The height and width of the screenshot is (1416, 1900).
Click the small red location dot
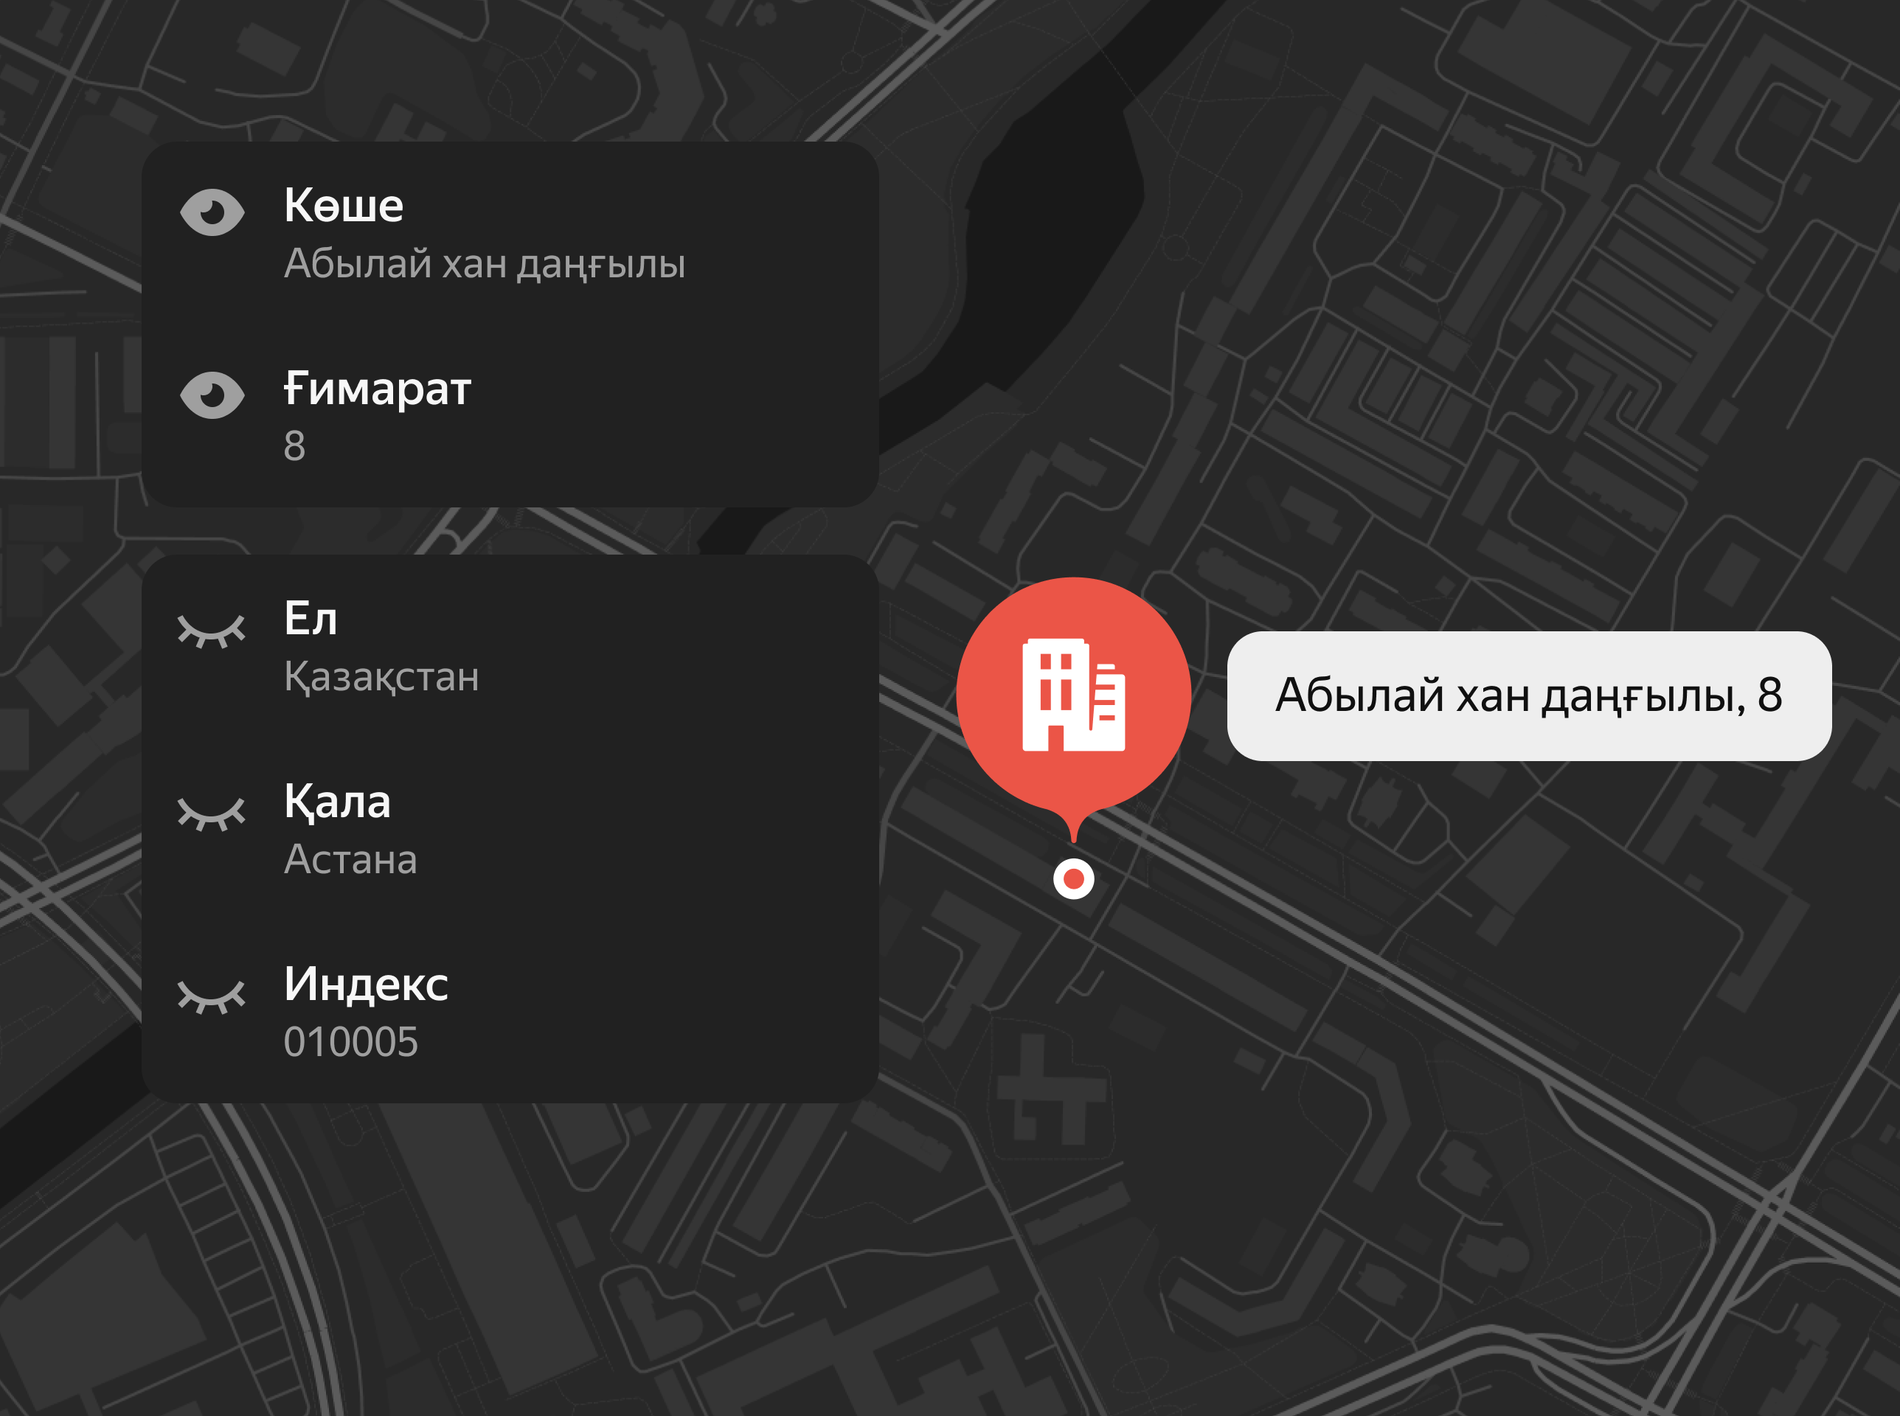[1073, 879]
